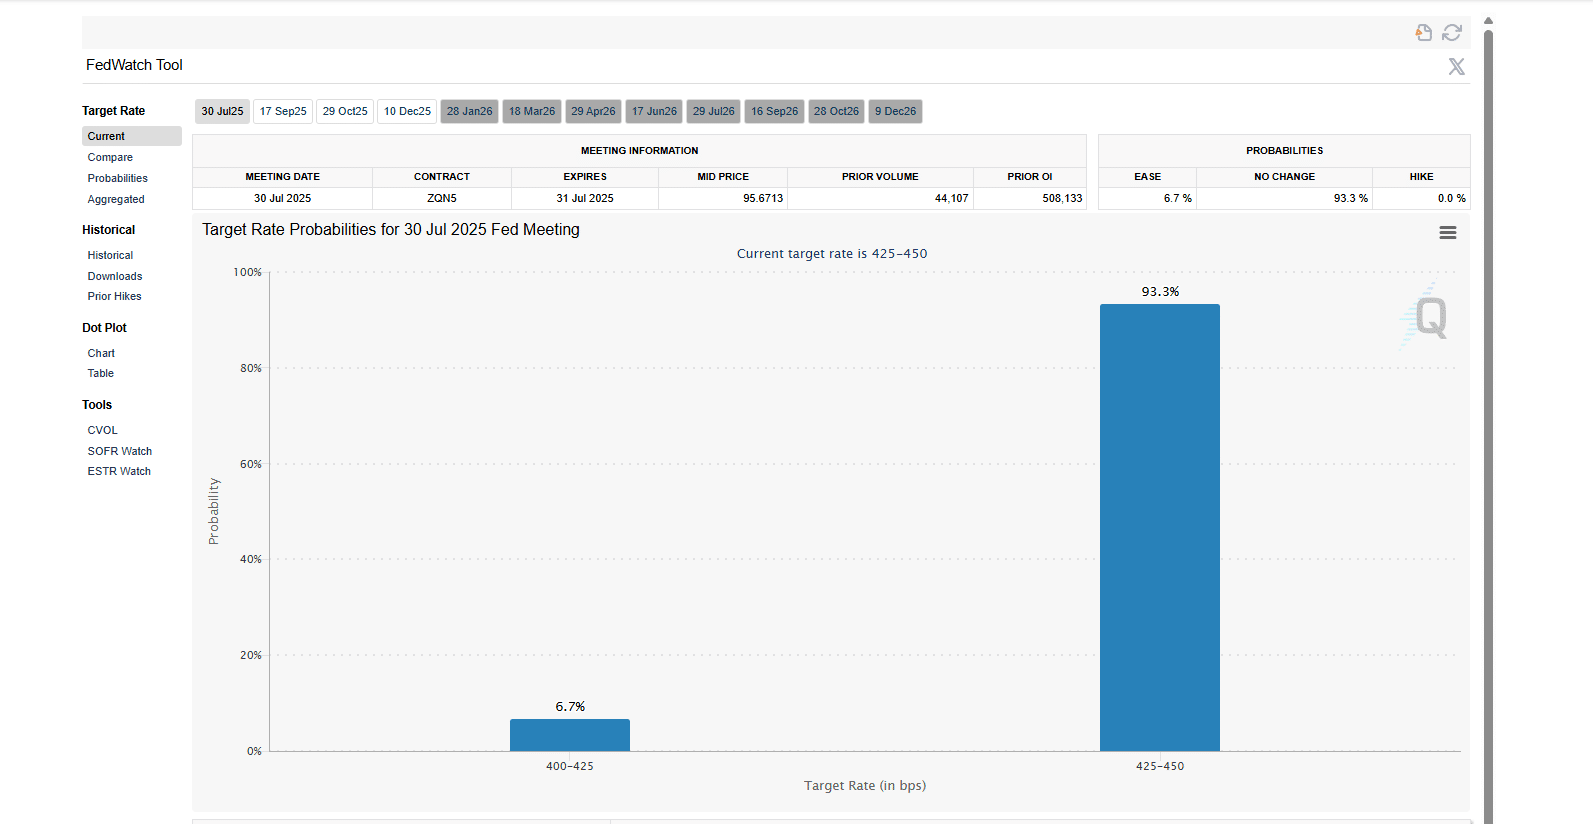Select the 17 Jun26 meeting tab
The image size is (1593, 824).
654,111
